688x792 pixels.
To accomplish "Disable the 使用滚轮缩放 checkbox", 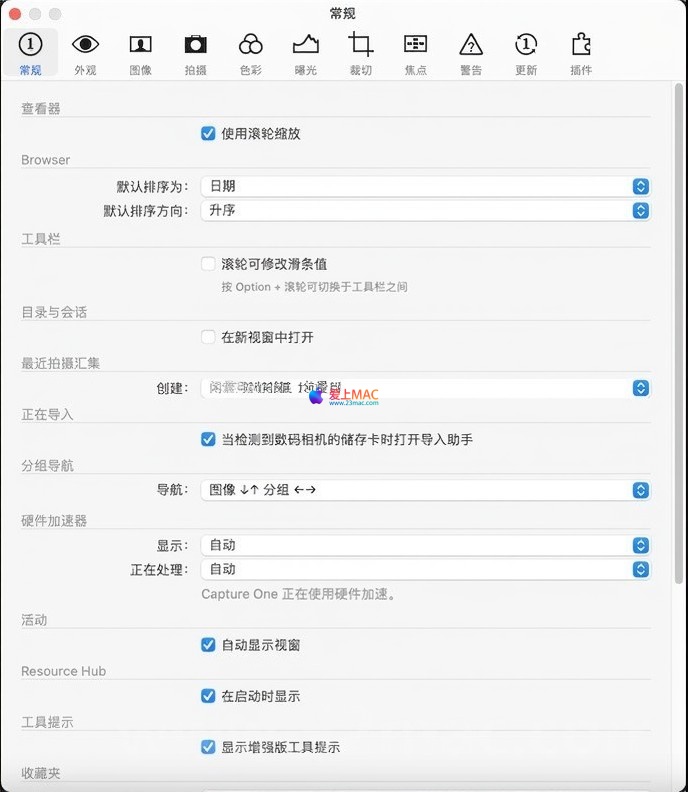I will point(208,133).
